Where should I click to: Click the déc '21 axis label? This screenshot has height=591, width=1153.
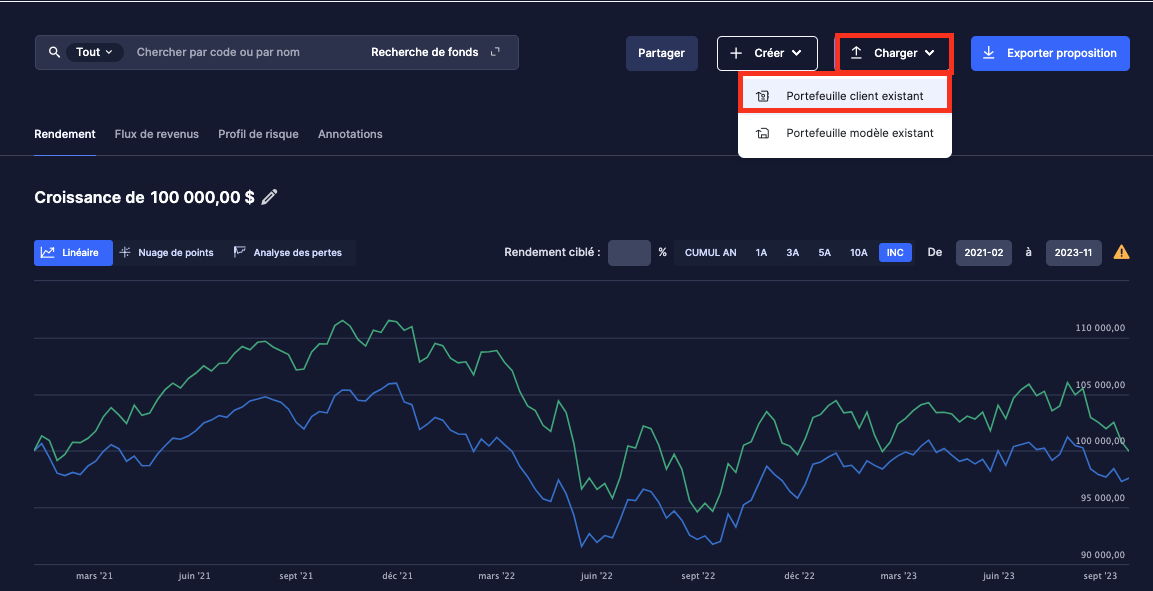397,576
